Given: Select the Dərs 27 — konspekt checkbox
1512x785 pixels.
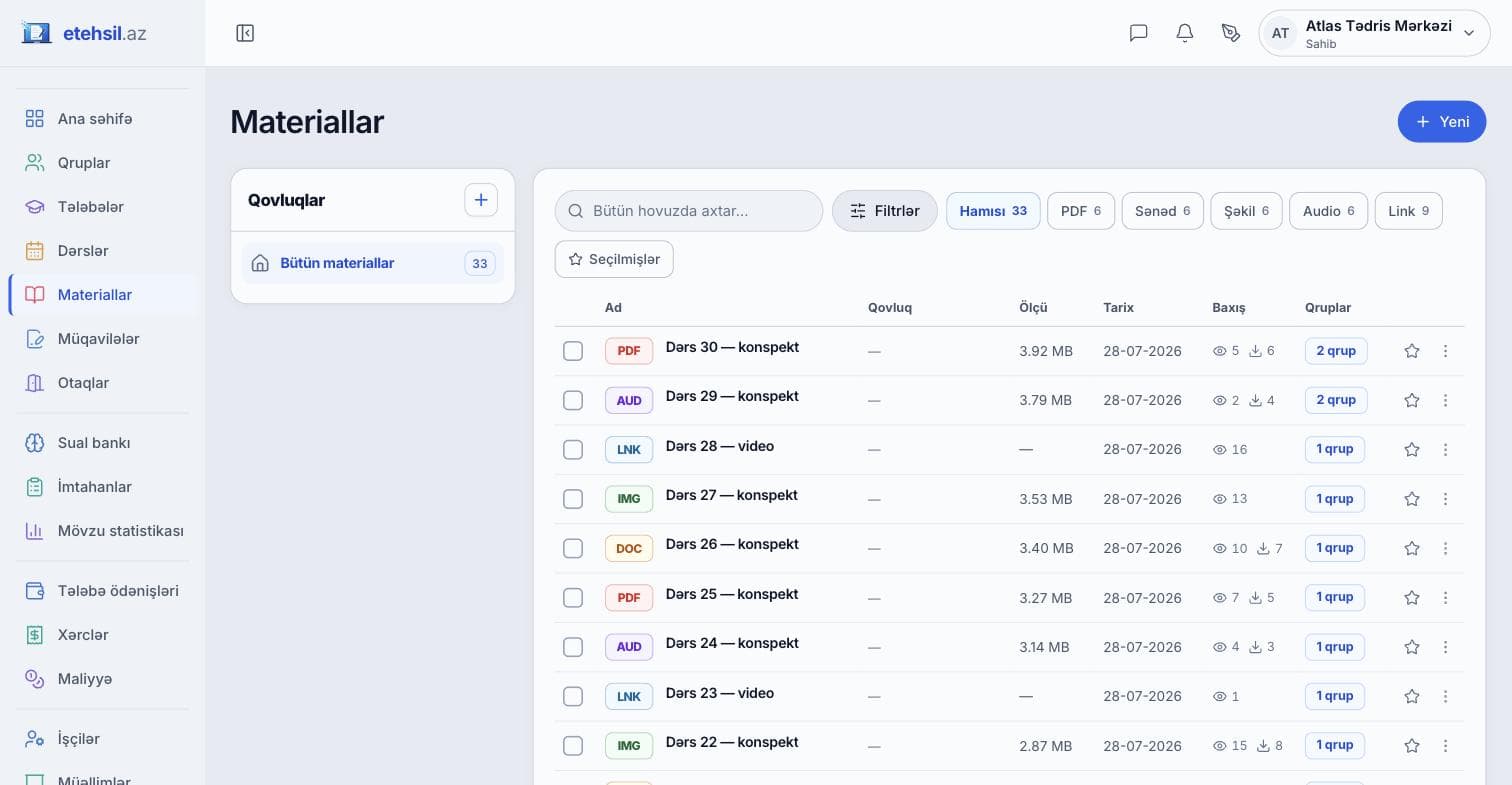Looking at the screenshot, I should pos(573,499).
